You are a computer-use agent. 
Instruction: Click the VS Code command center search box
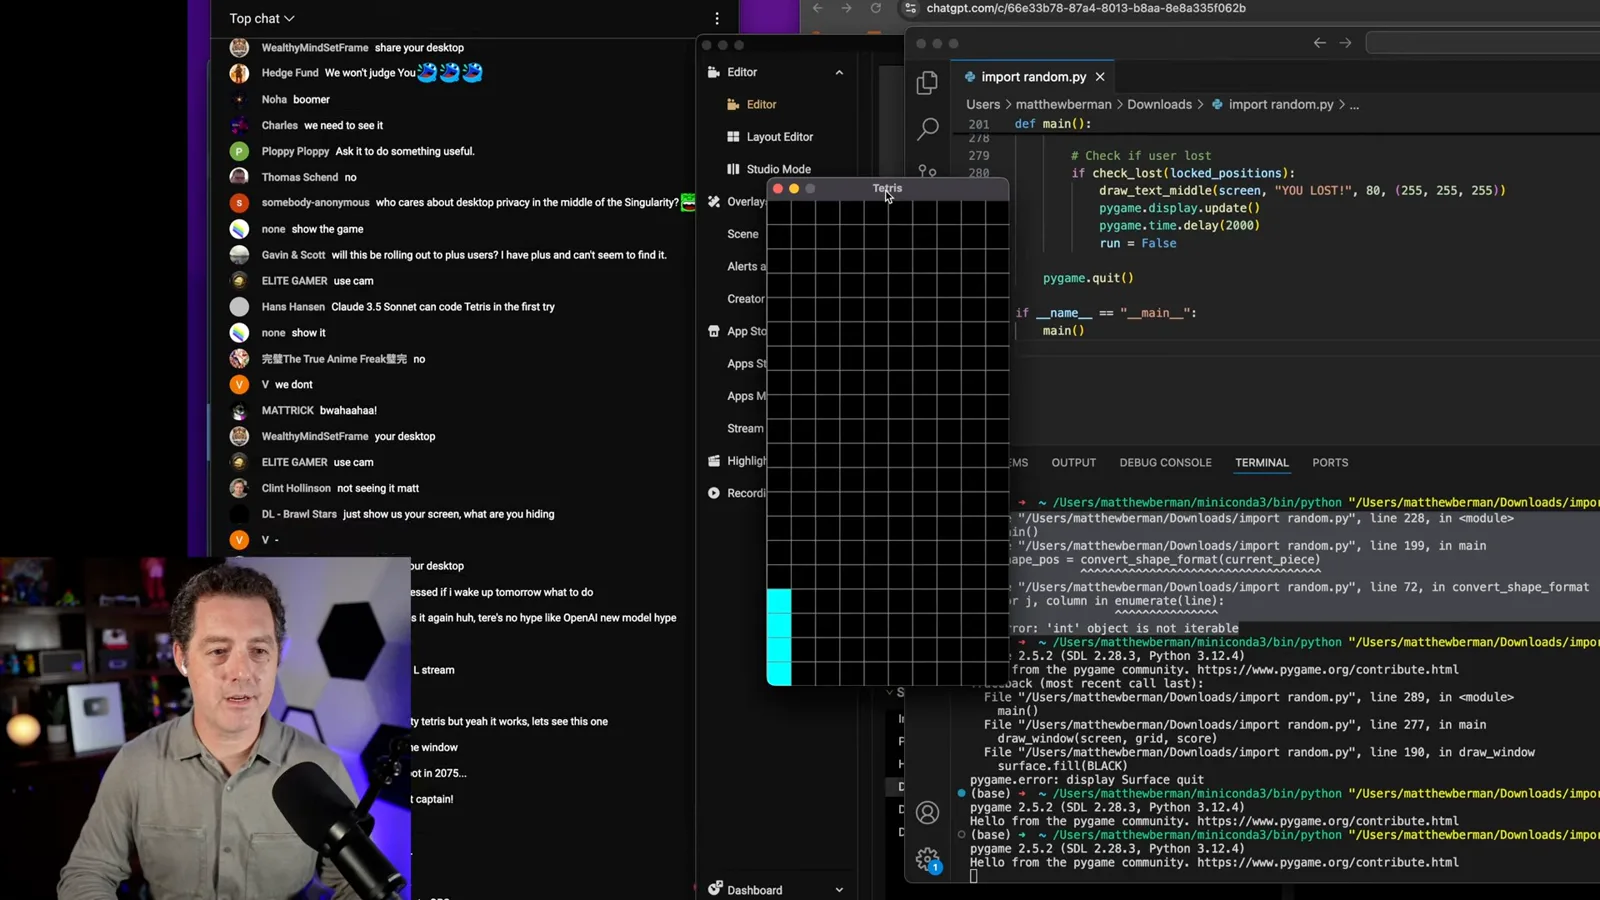1483,43
